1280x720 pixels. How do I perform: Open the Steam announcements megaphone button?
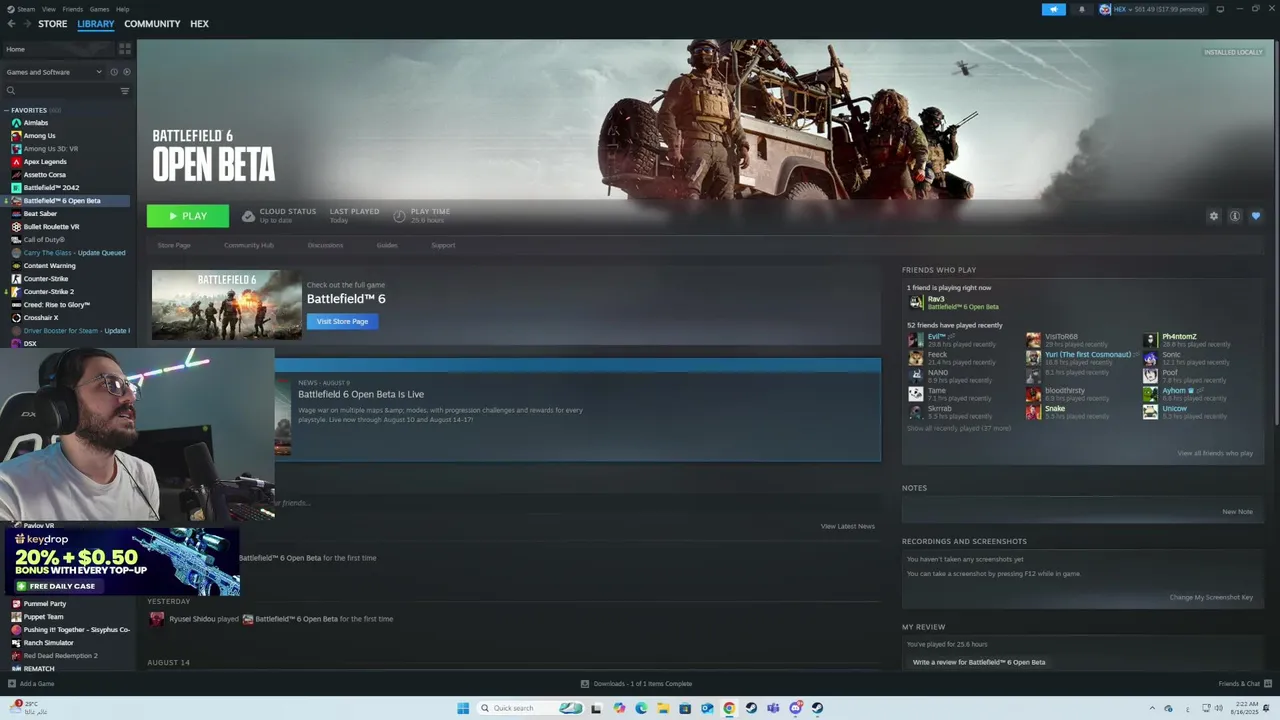(x=1054, y=9)
